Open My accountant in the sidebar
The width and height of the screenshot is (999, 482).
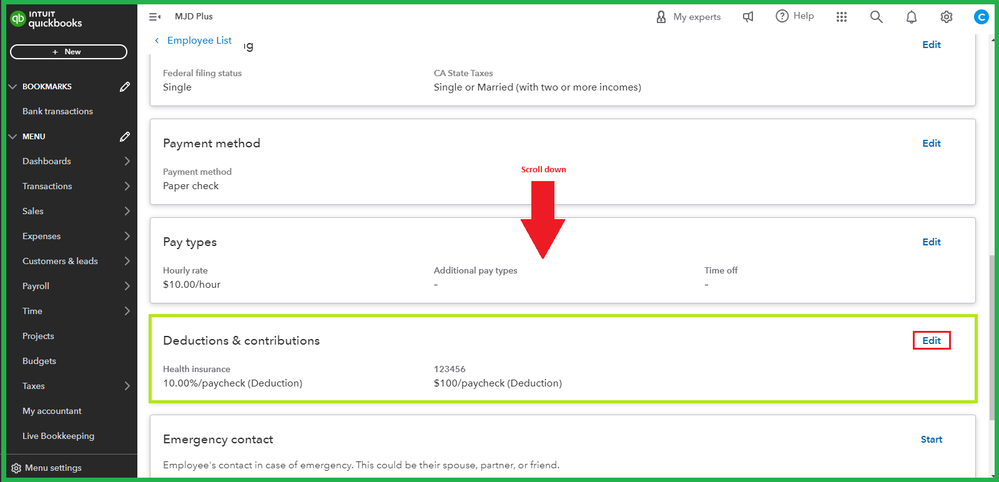point(52,411)
